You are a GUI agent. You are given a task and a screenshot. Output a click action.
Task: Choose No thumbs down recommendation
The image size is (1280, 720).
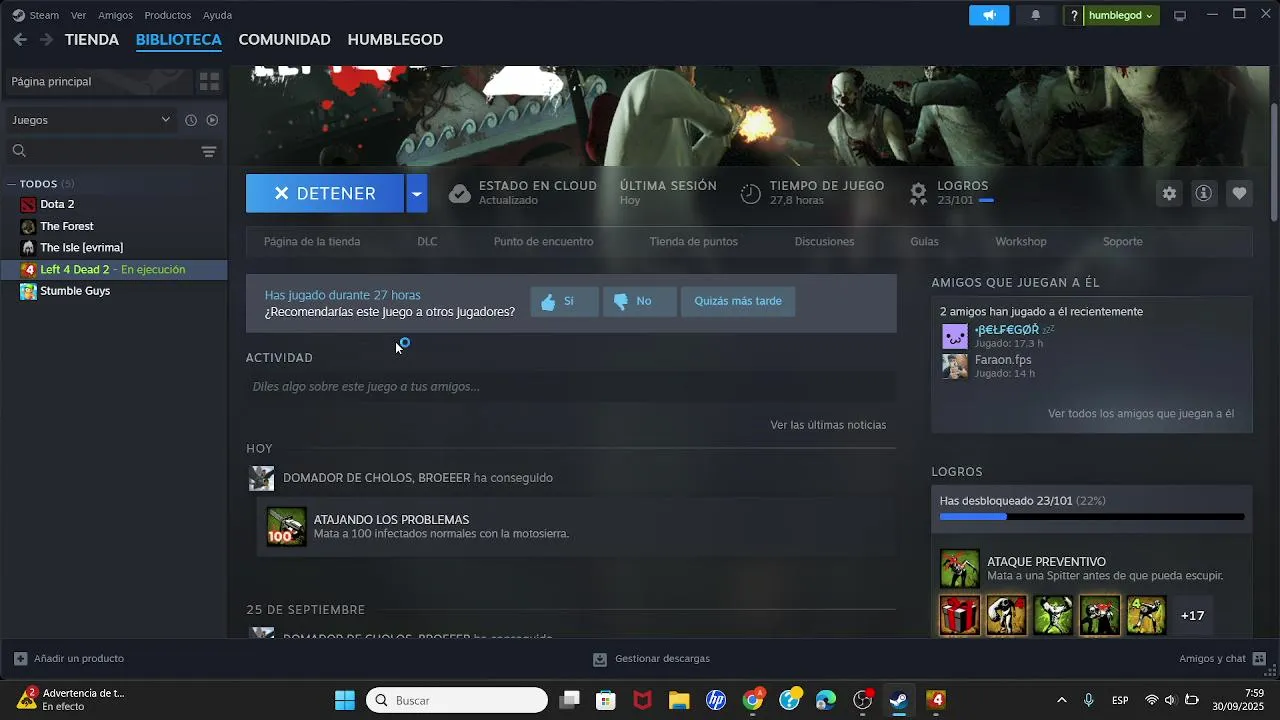pos(639,301)
